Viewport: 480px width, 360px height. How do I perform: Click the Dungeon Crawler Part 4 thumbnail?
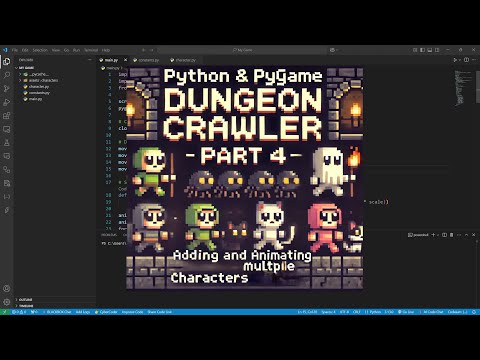click(x=245, y=178)
